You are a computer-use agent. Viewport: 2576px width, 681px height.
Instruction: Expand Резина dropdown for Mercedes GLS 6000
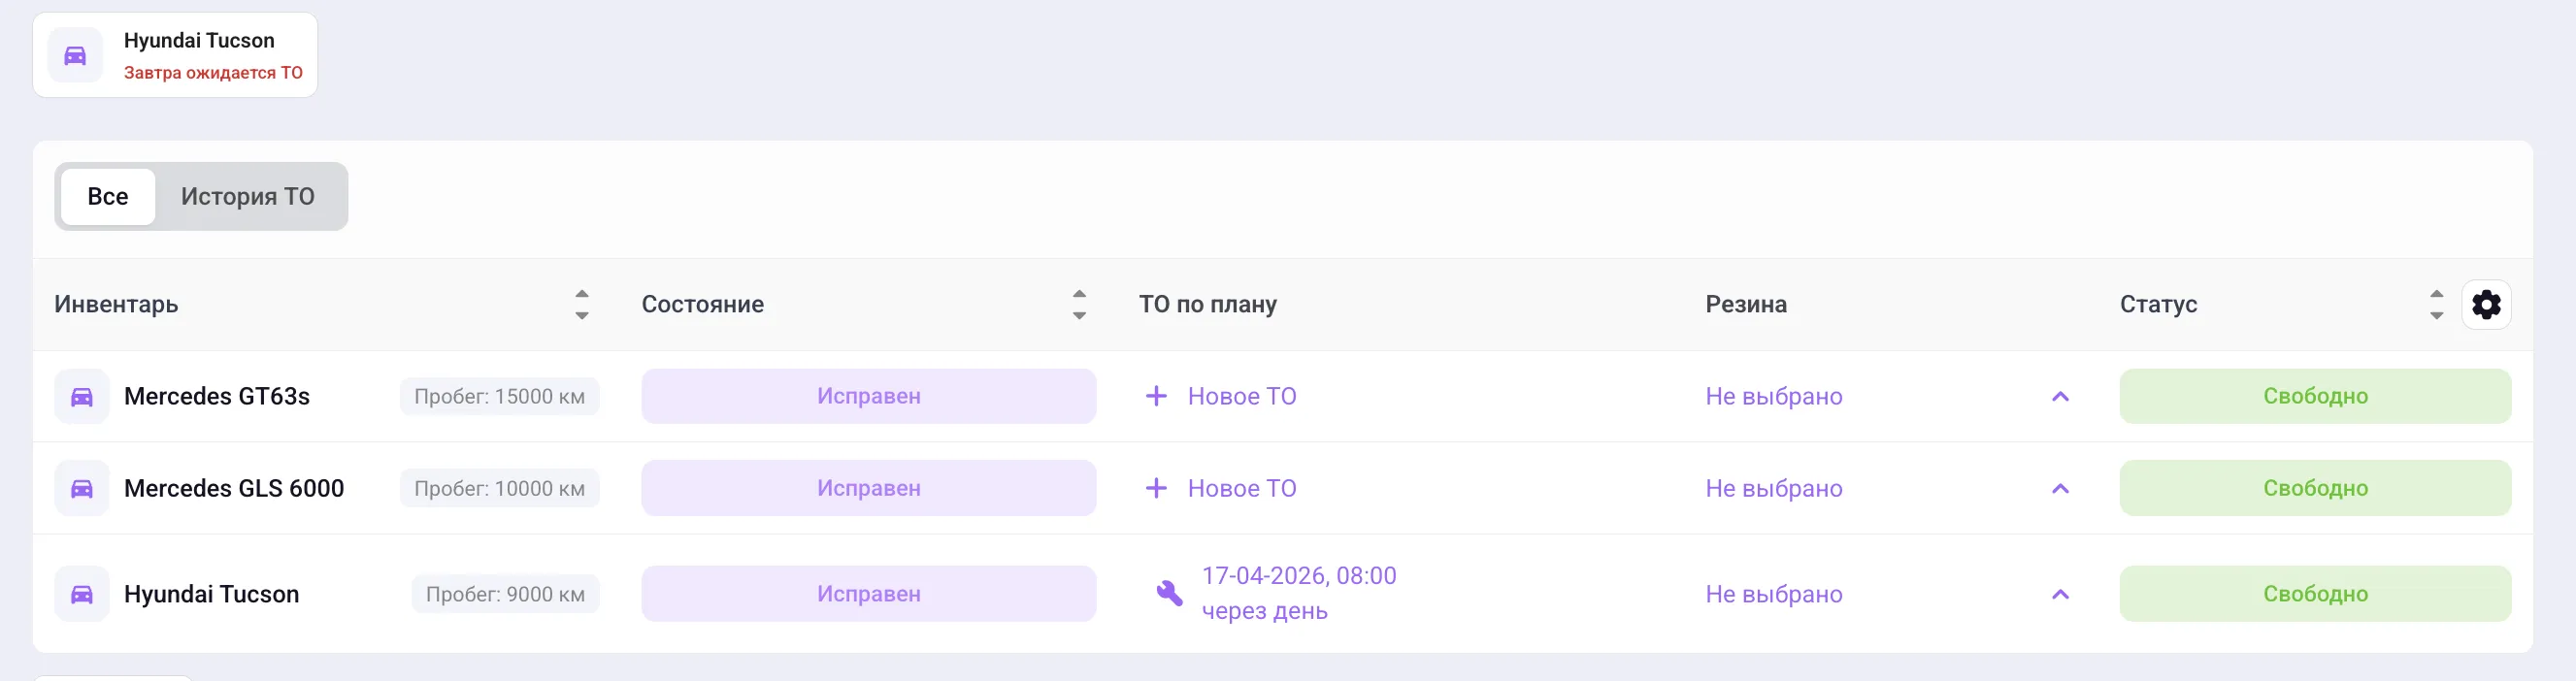2060,488
